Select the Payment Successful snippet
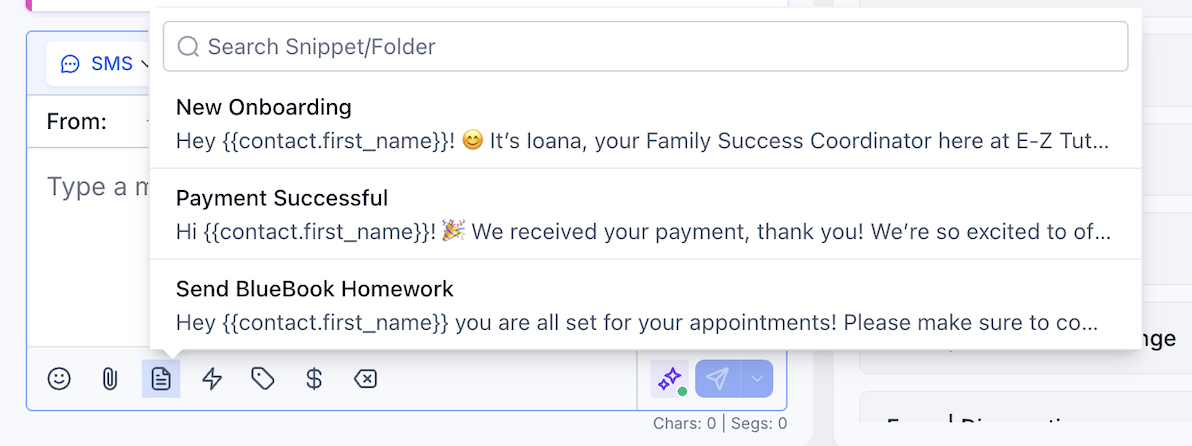The image size is (1192, 446). 645,214
